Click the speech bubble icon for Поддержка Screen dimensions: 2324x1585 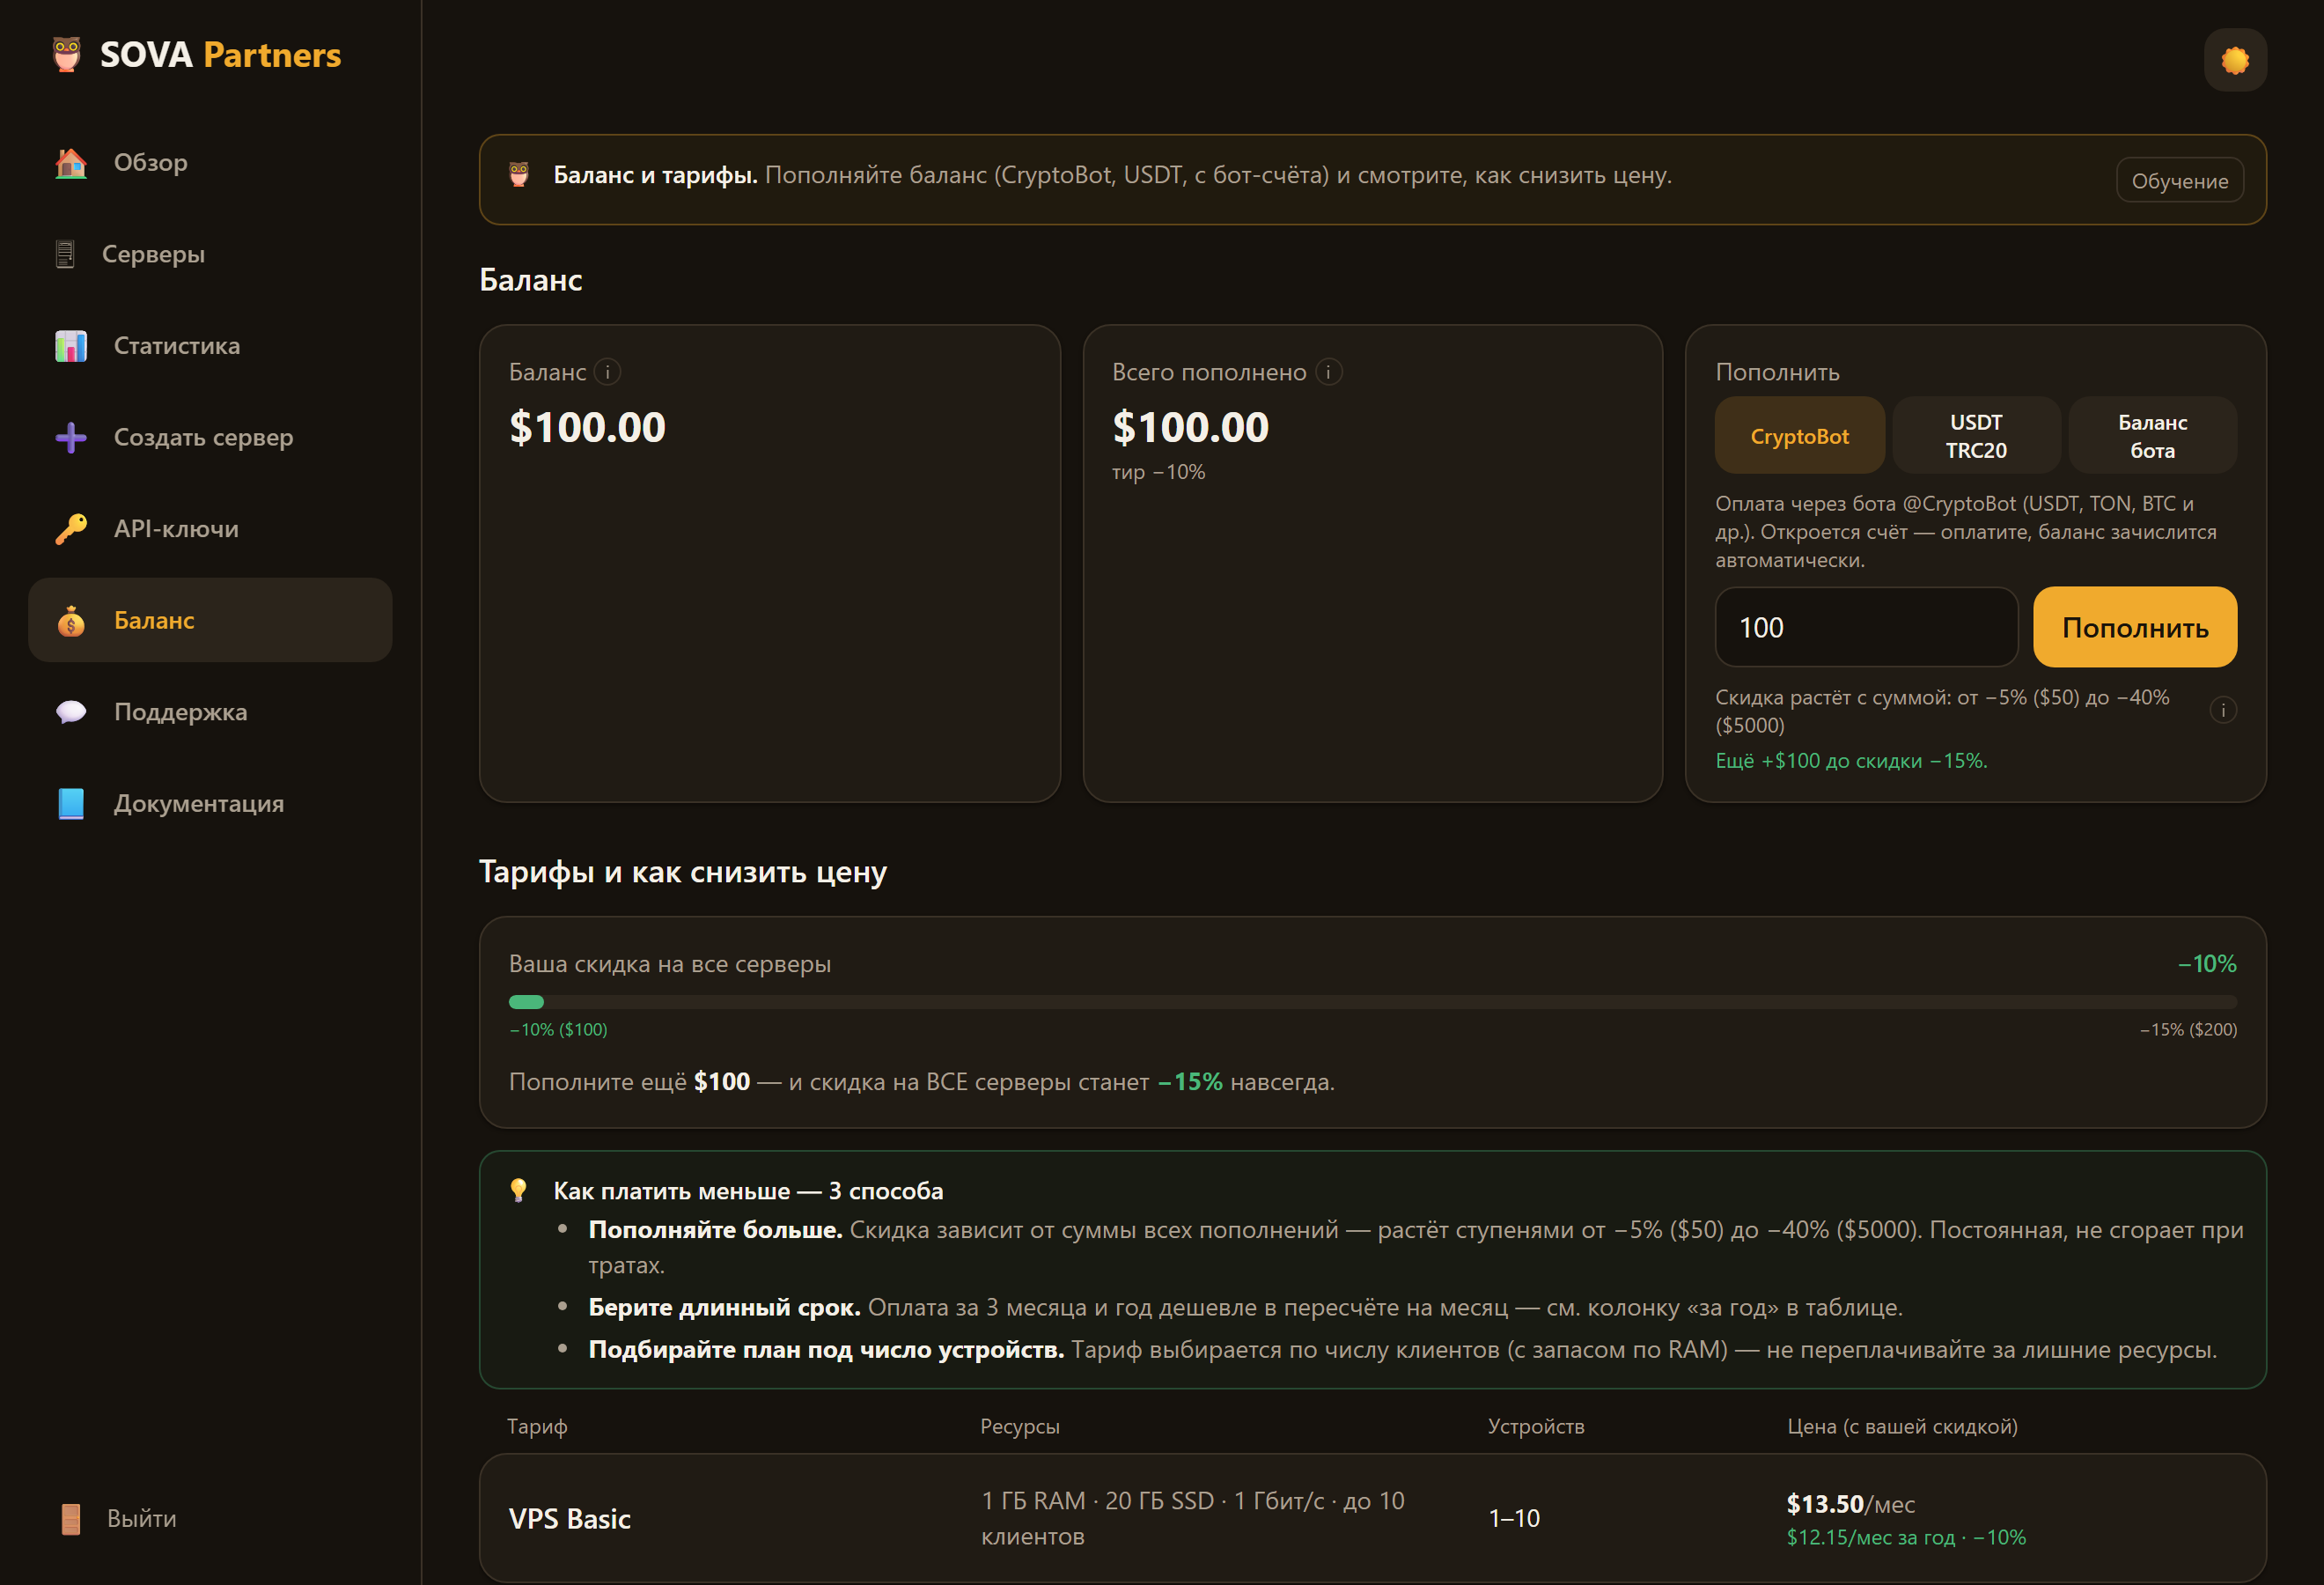point(71,712)
